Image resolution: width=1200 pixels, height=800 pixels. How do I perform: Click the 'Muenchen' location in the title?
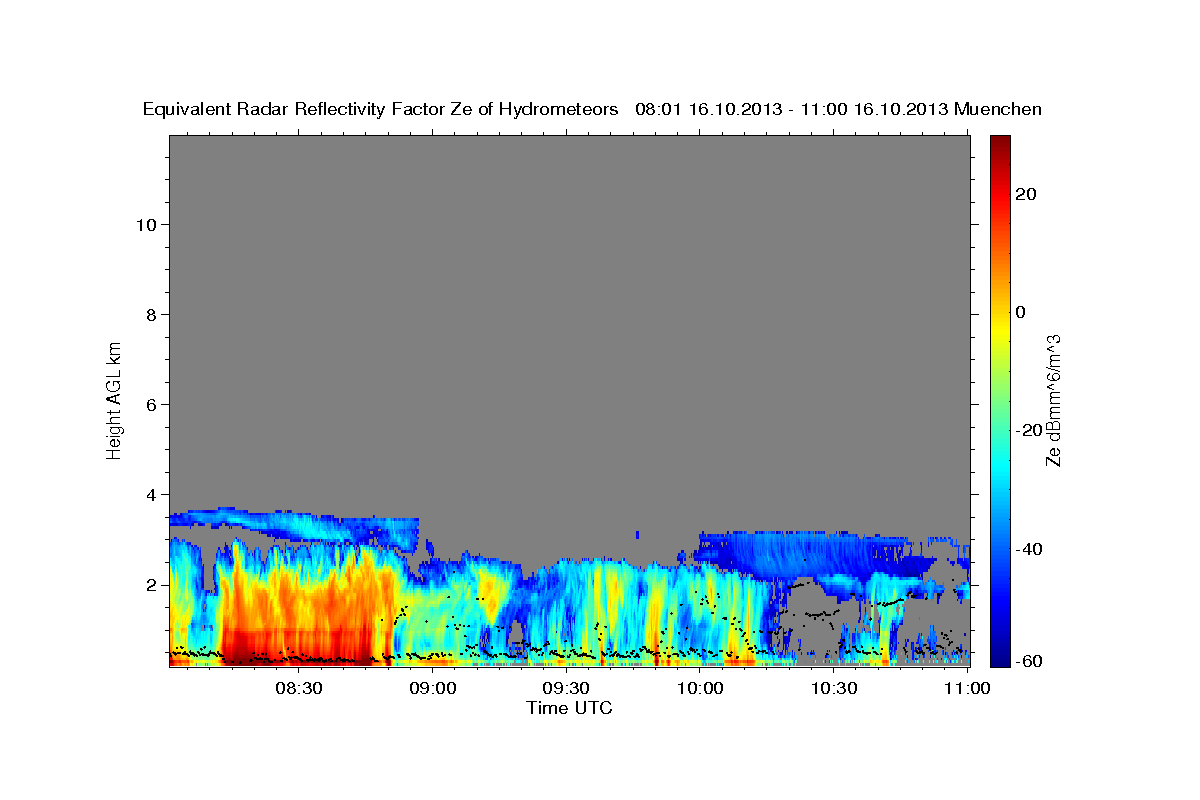tap(999, 109)
